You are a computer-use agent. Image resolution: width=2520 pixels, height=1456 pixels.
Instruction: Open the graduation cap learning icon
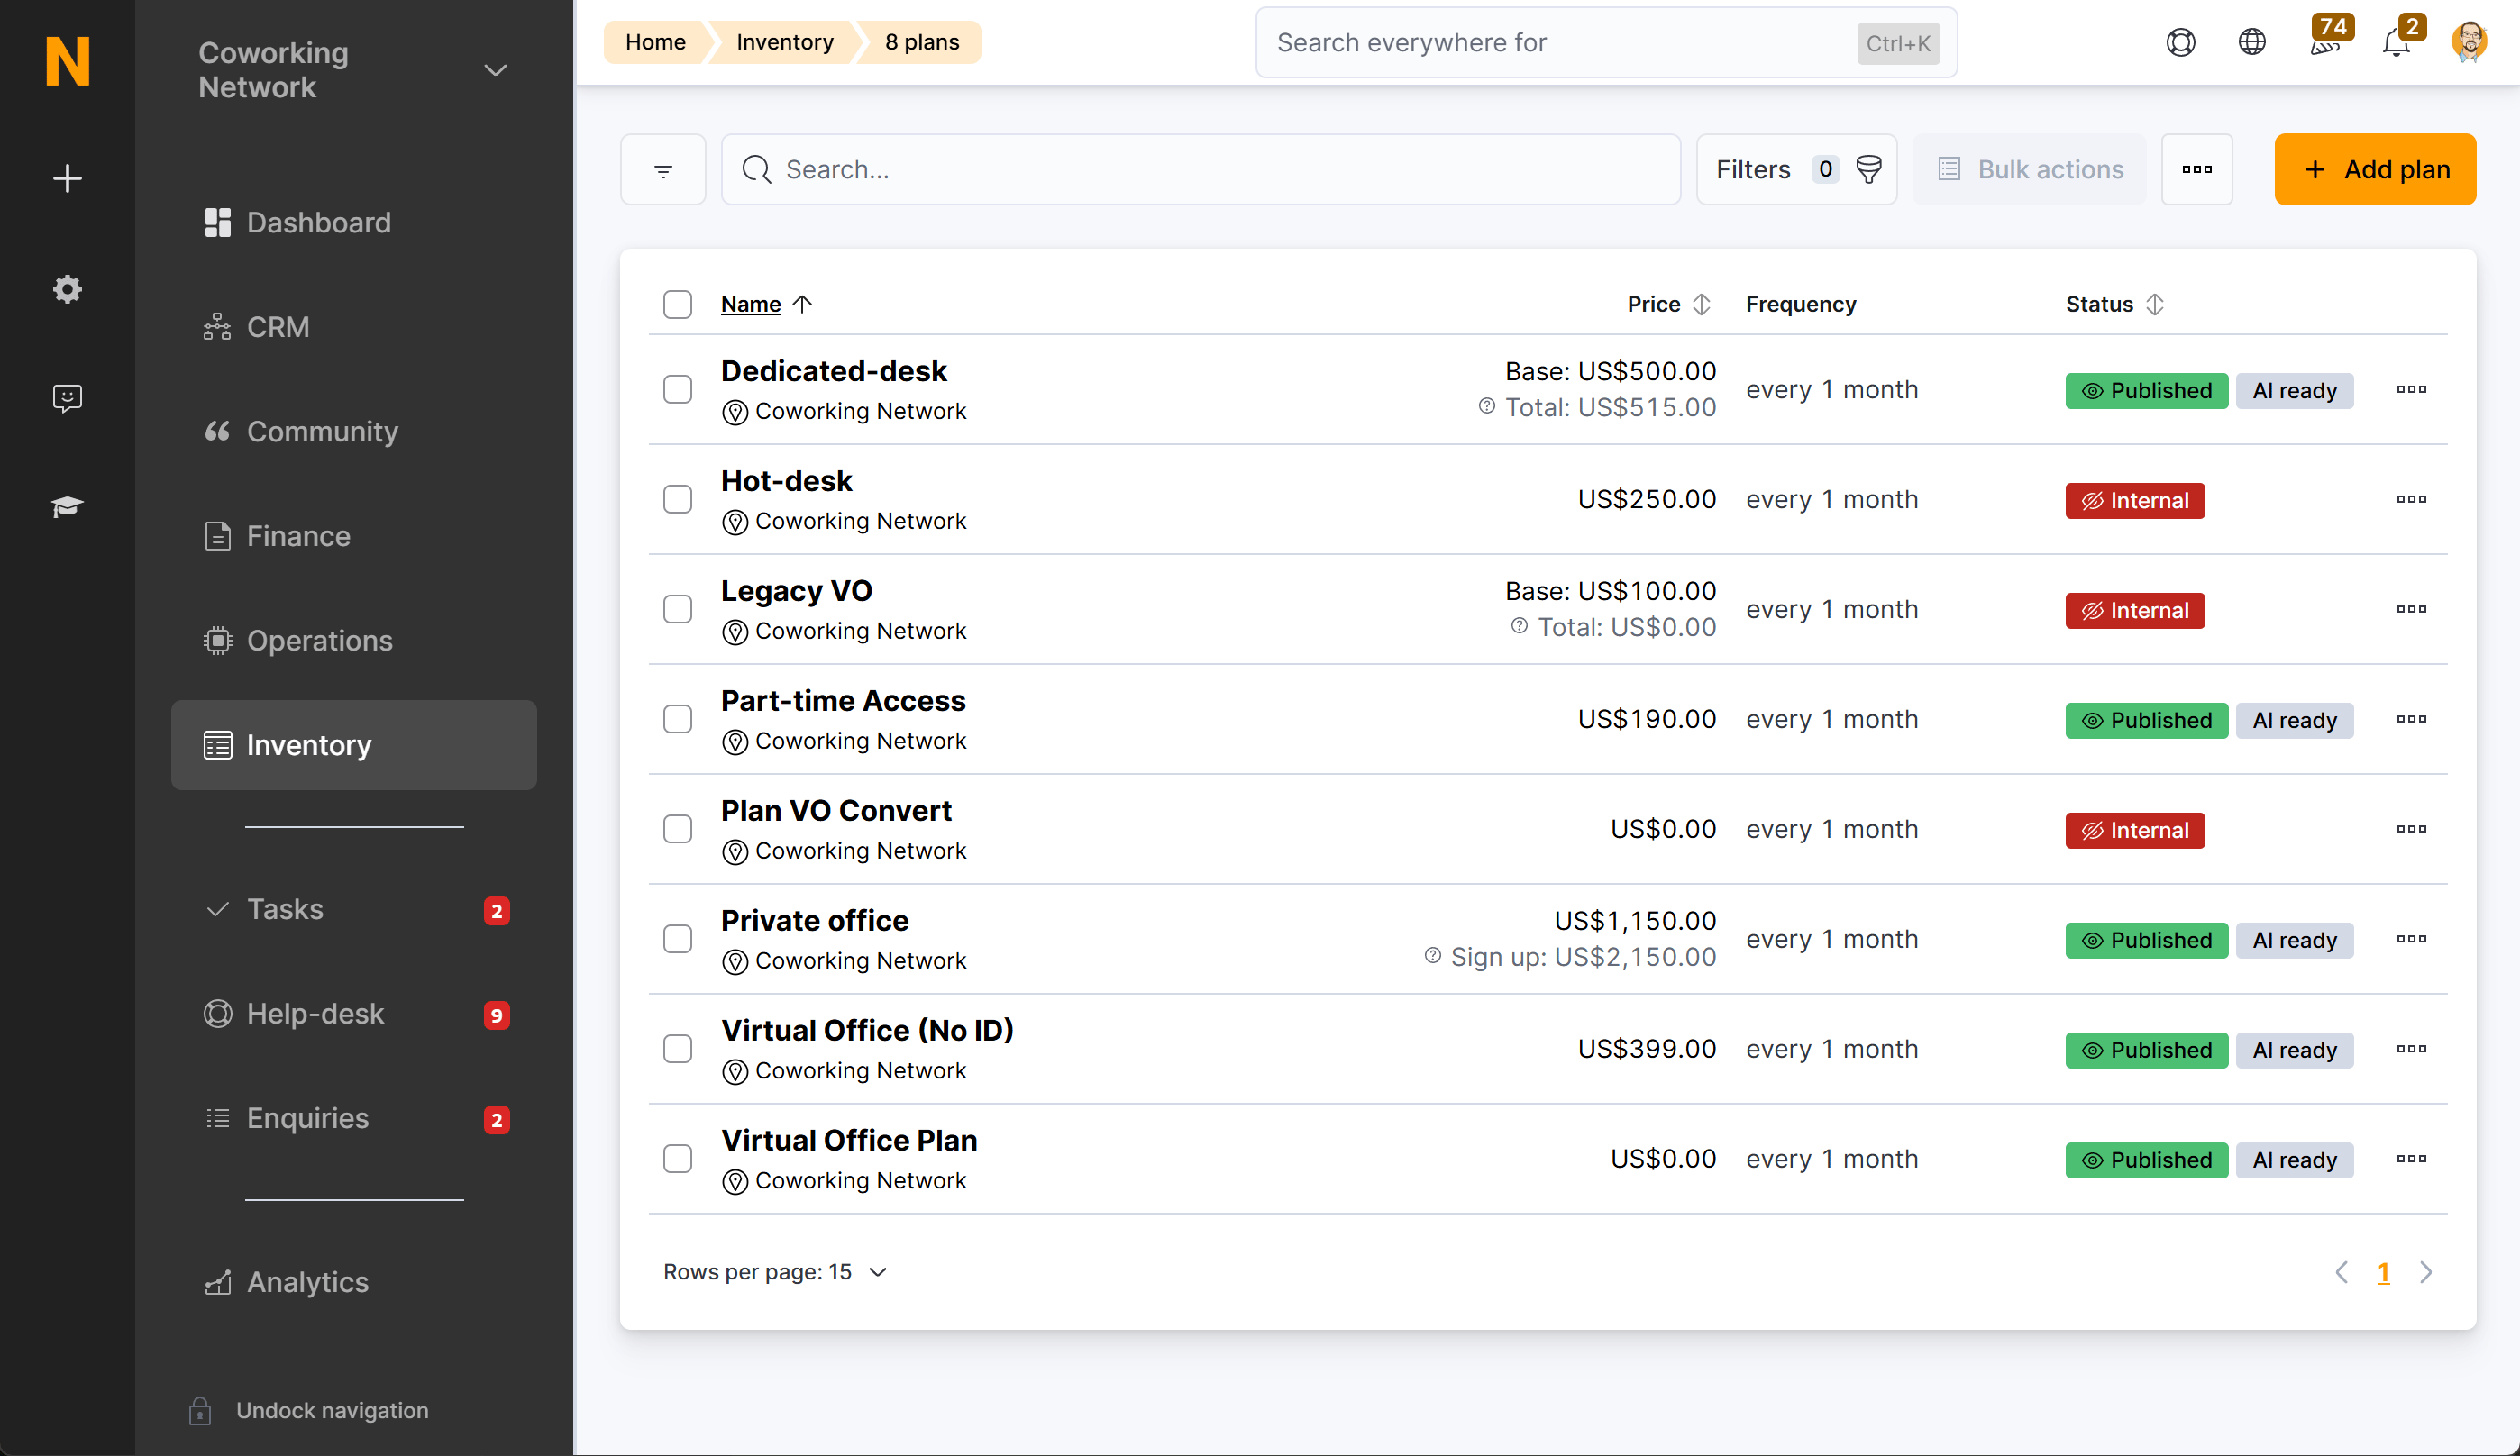(67, 506)
